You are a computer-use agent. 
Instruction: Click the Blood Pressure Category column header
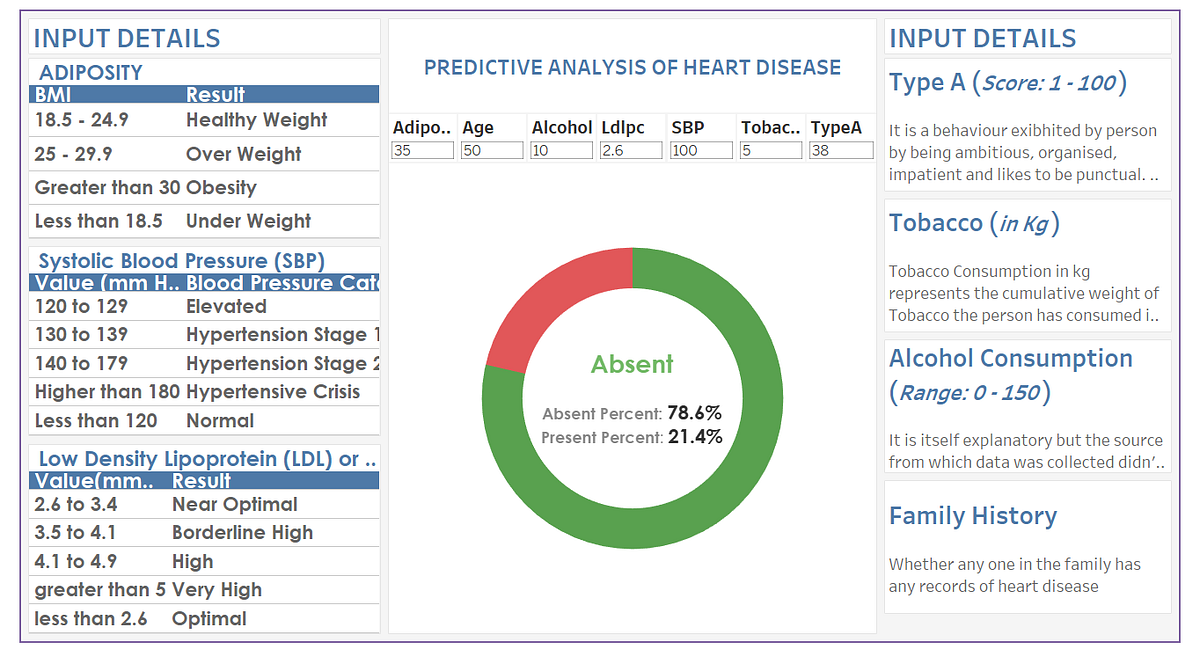click(282, 283)
